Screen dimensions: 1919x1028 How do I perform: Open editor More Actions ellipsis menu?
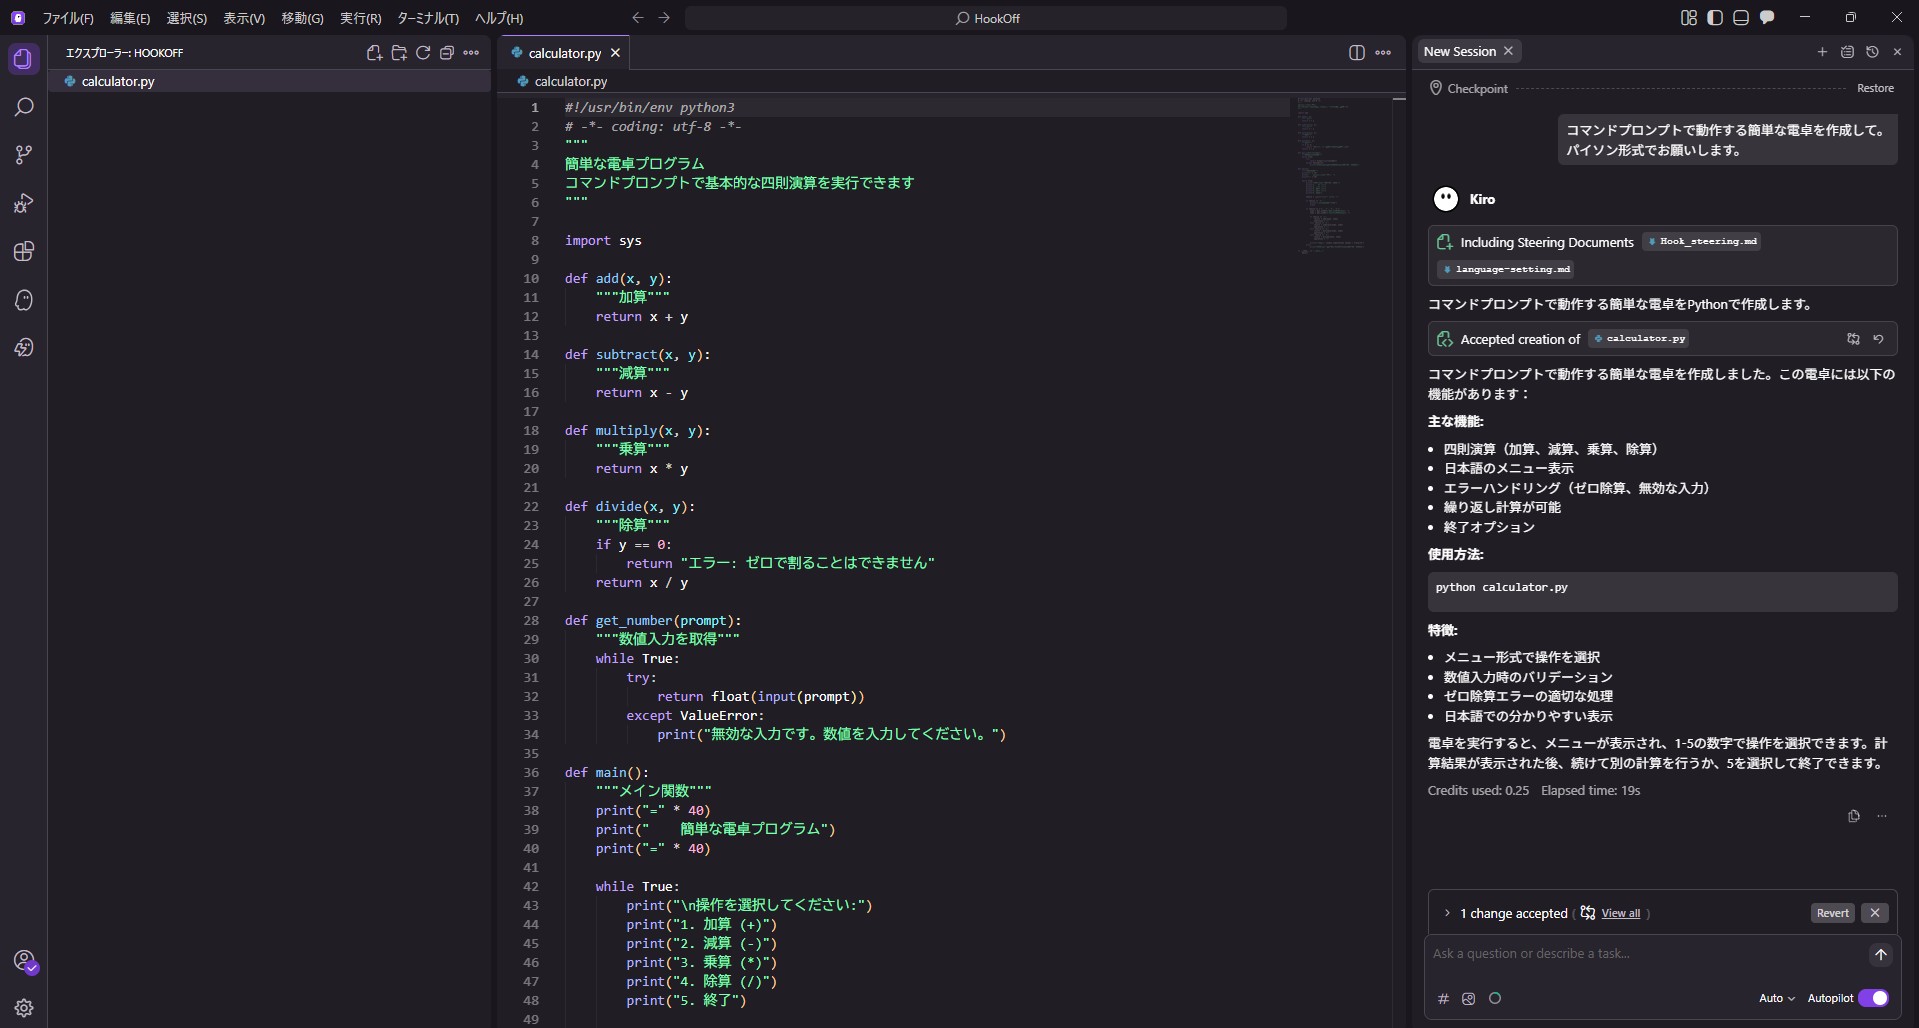(1383, 53)
